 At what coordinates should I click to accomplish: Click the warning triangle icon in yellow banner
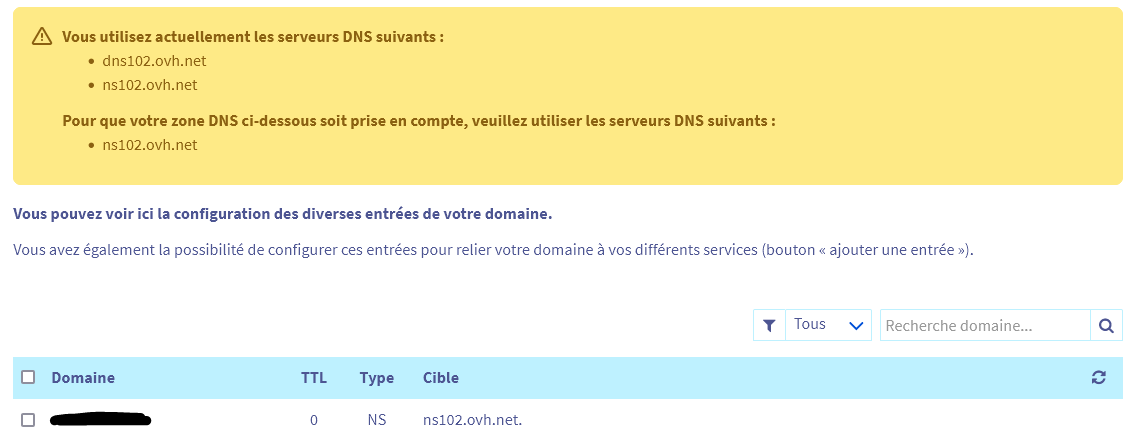[x=41, y=36]
